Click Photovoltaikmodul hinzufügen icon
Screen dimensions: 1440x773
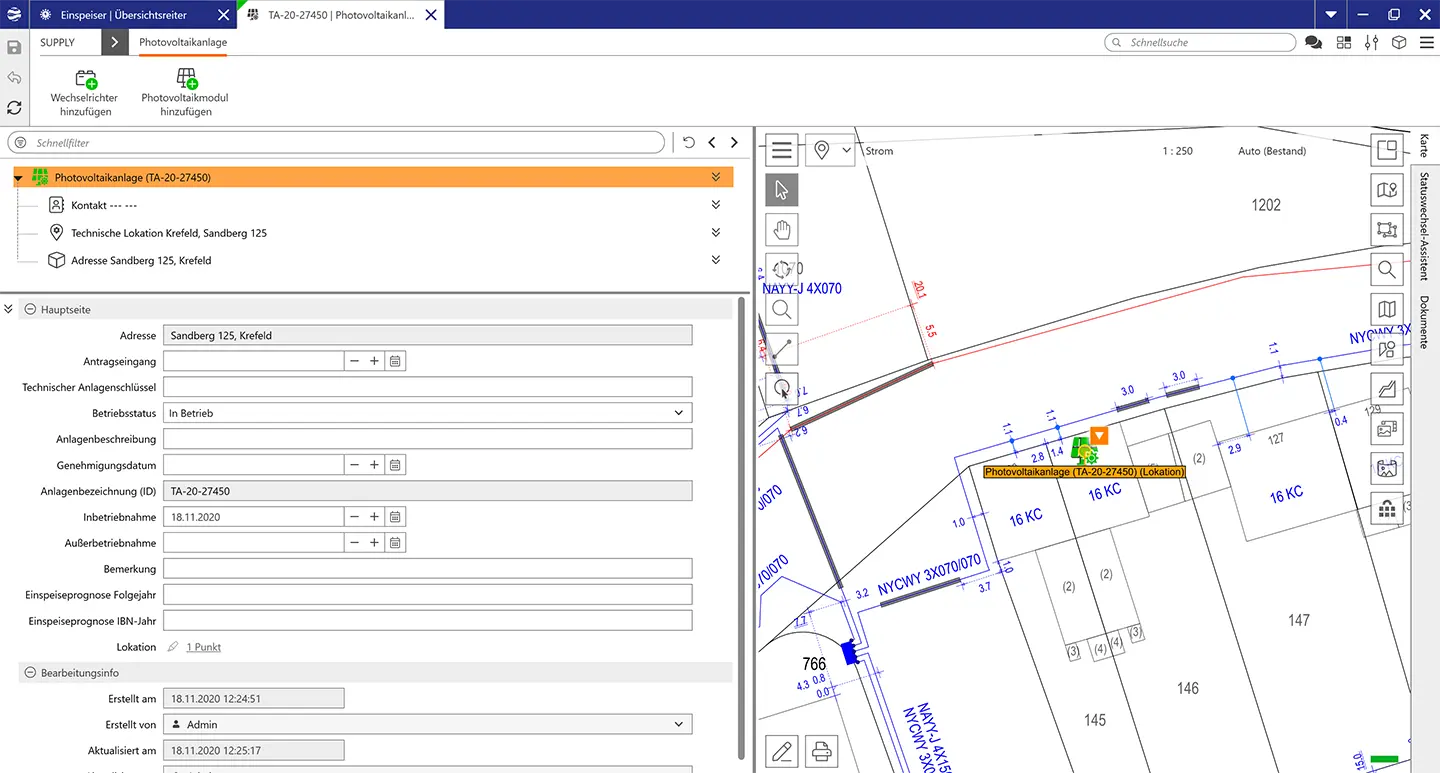pos(185,80)
